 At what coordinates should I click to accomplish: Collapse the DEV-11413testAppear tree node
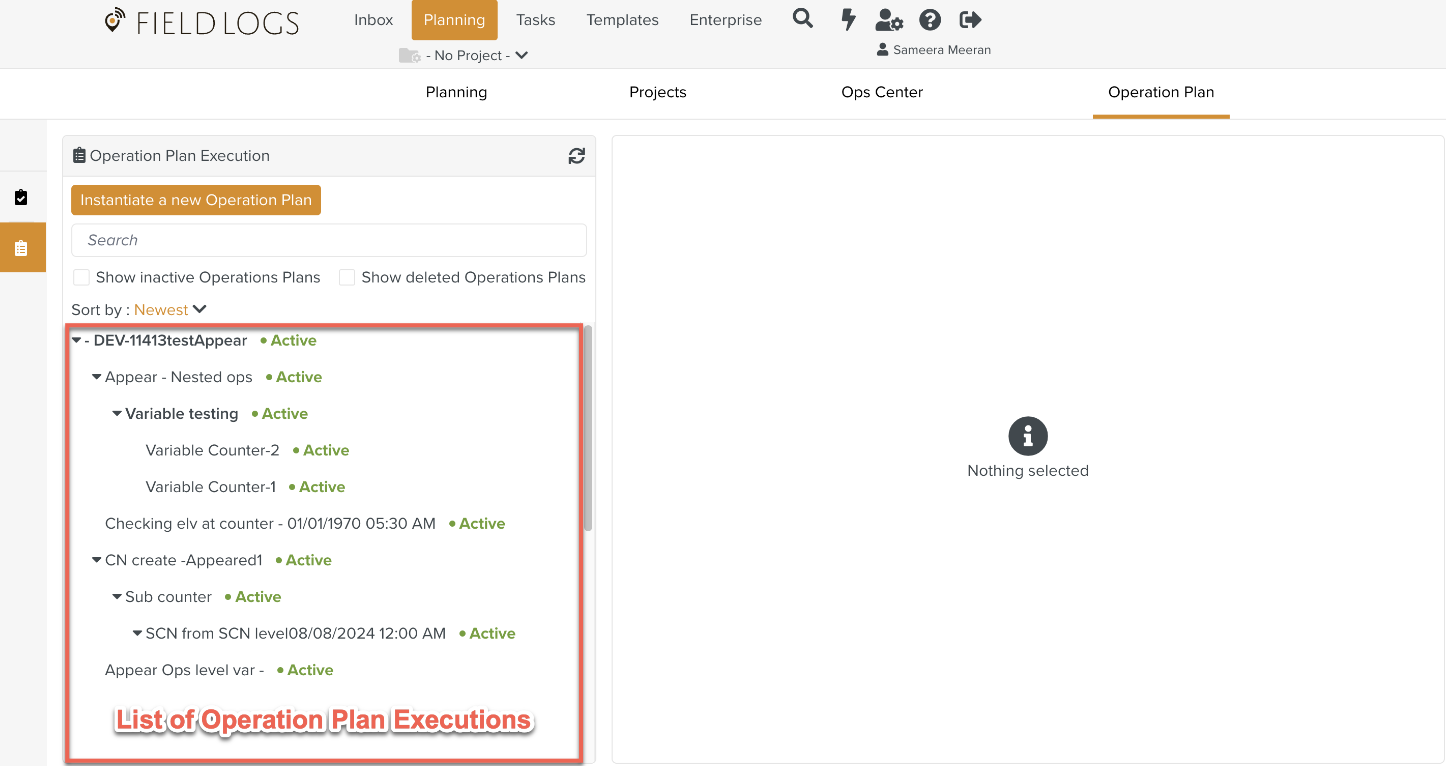coord(77,341)
